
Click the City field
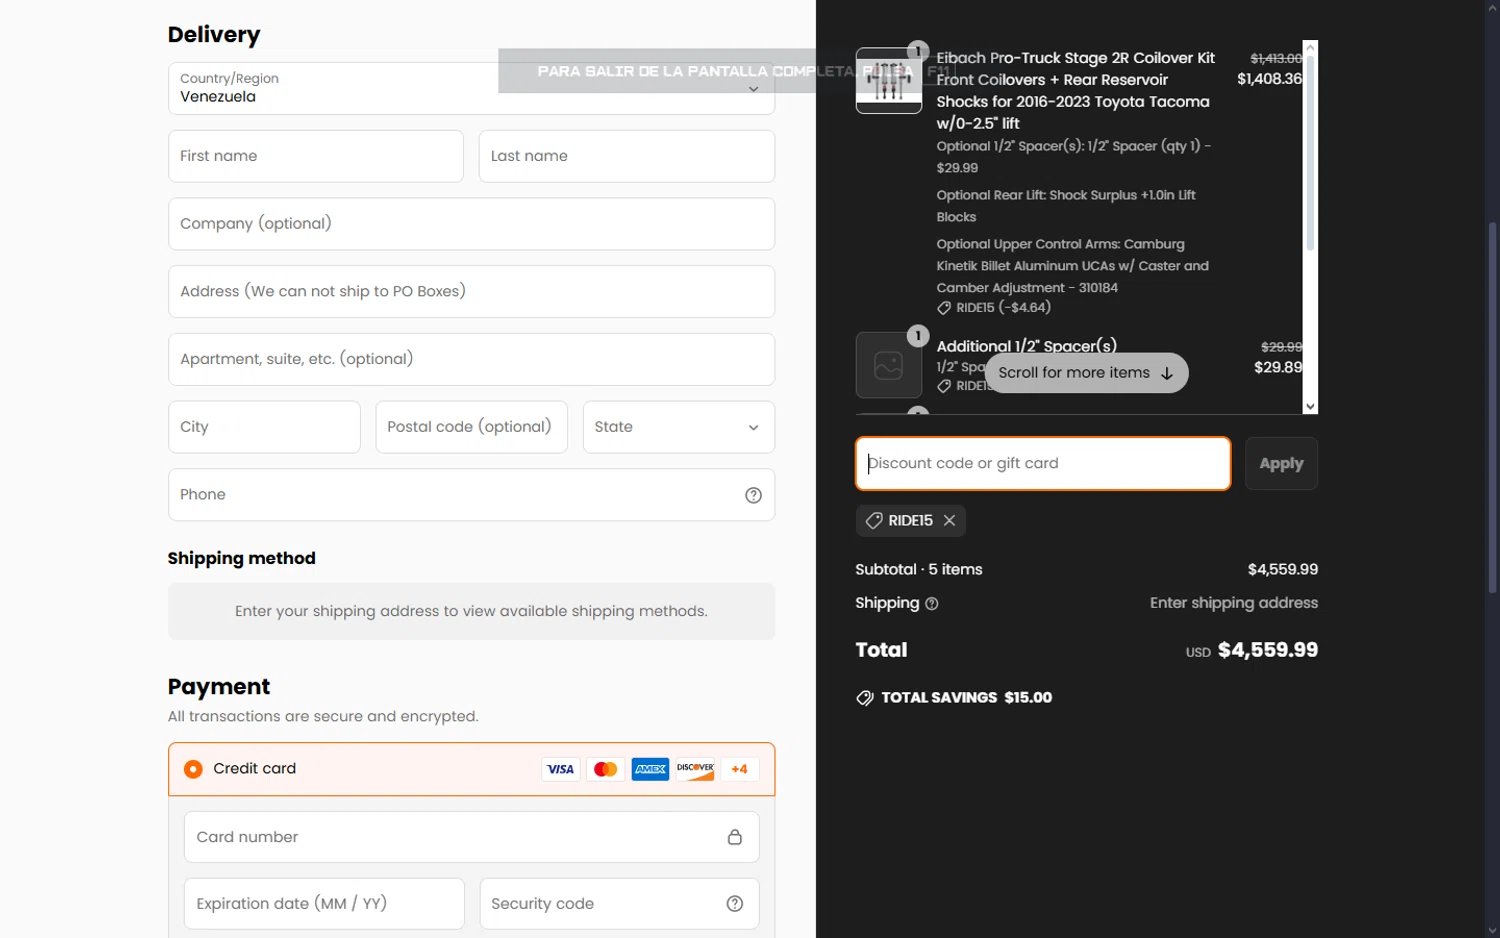264,427
